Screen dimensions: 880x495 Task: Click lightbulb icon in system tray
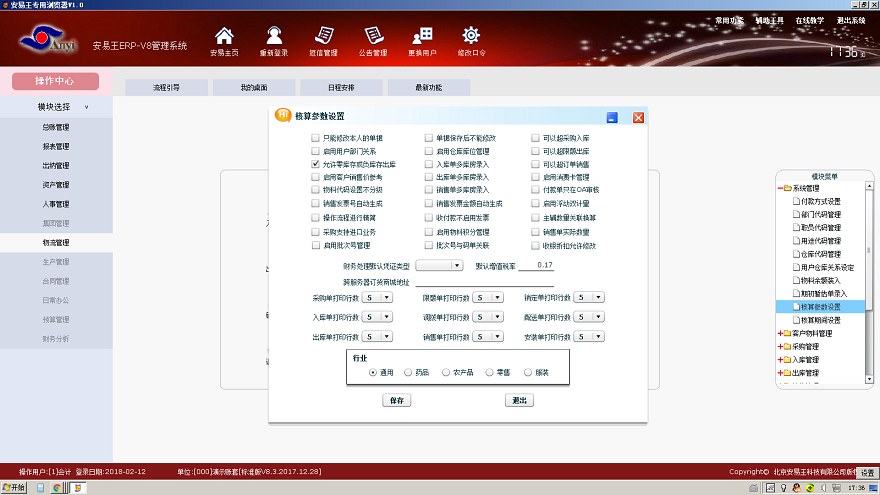click(x=783, y=488)
